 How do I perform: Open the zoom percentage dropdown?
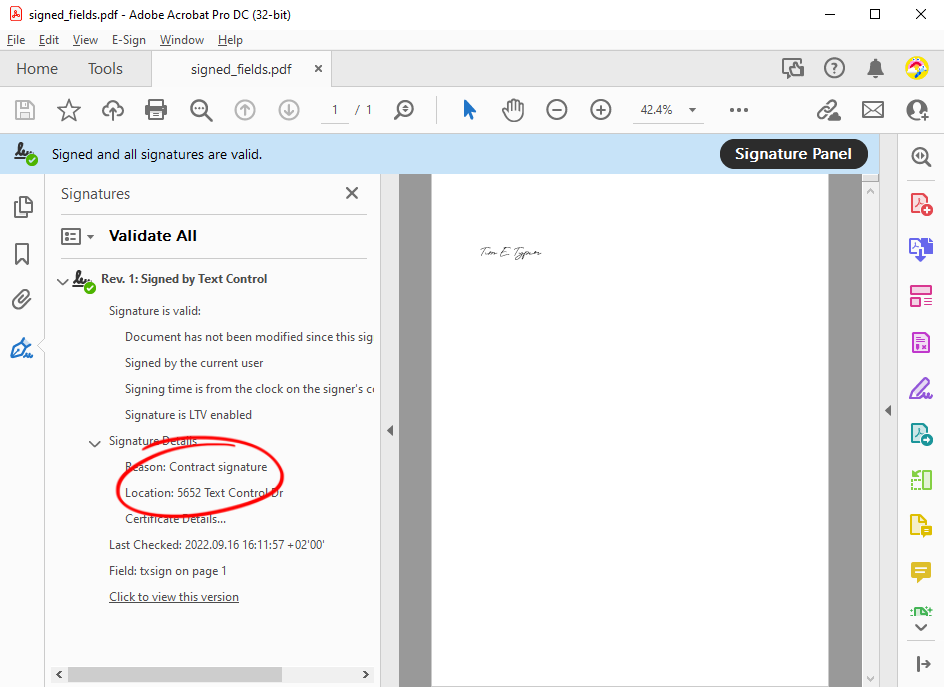click(x=692, y=110)
